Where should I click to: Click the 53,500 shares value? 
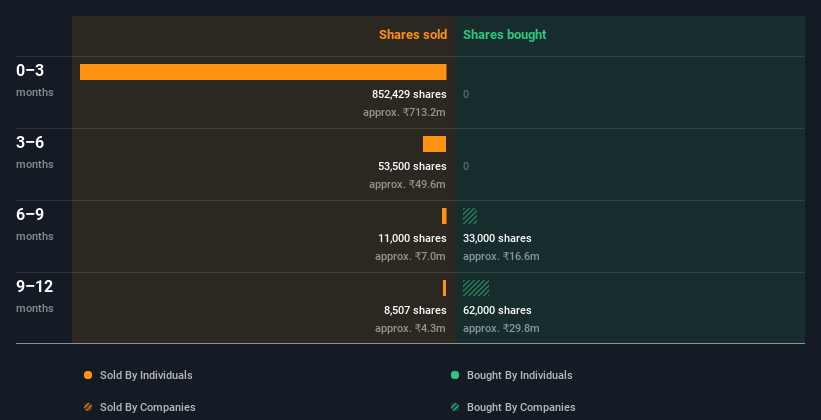tap(413, 166)
